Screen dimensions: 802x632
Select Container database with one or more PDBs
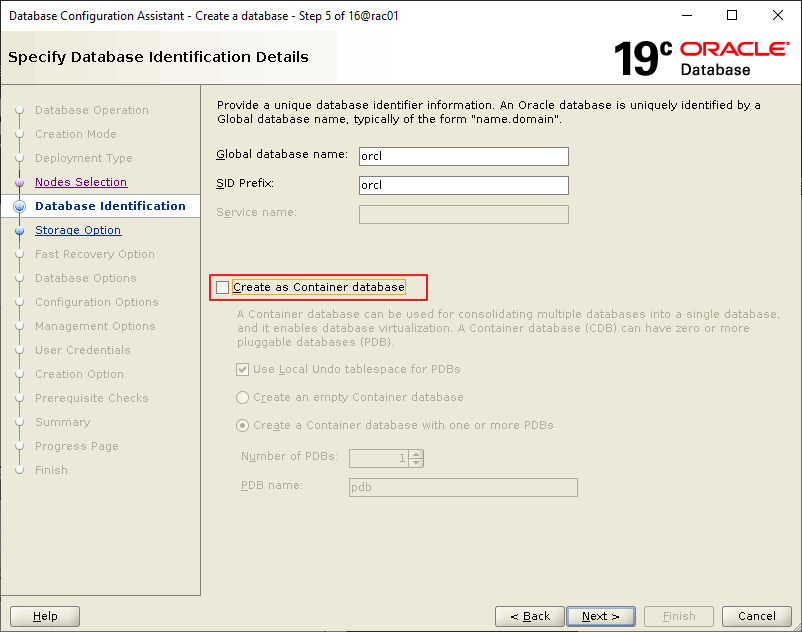(x=242, y=425)
